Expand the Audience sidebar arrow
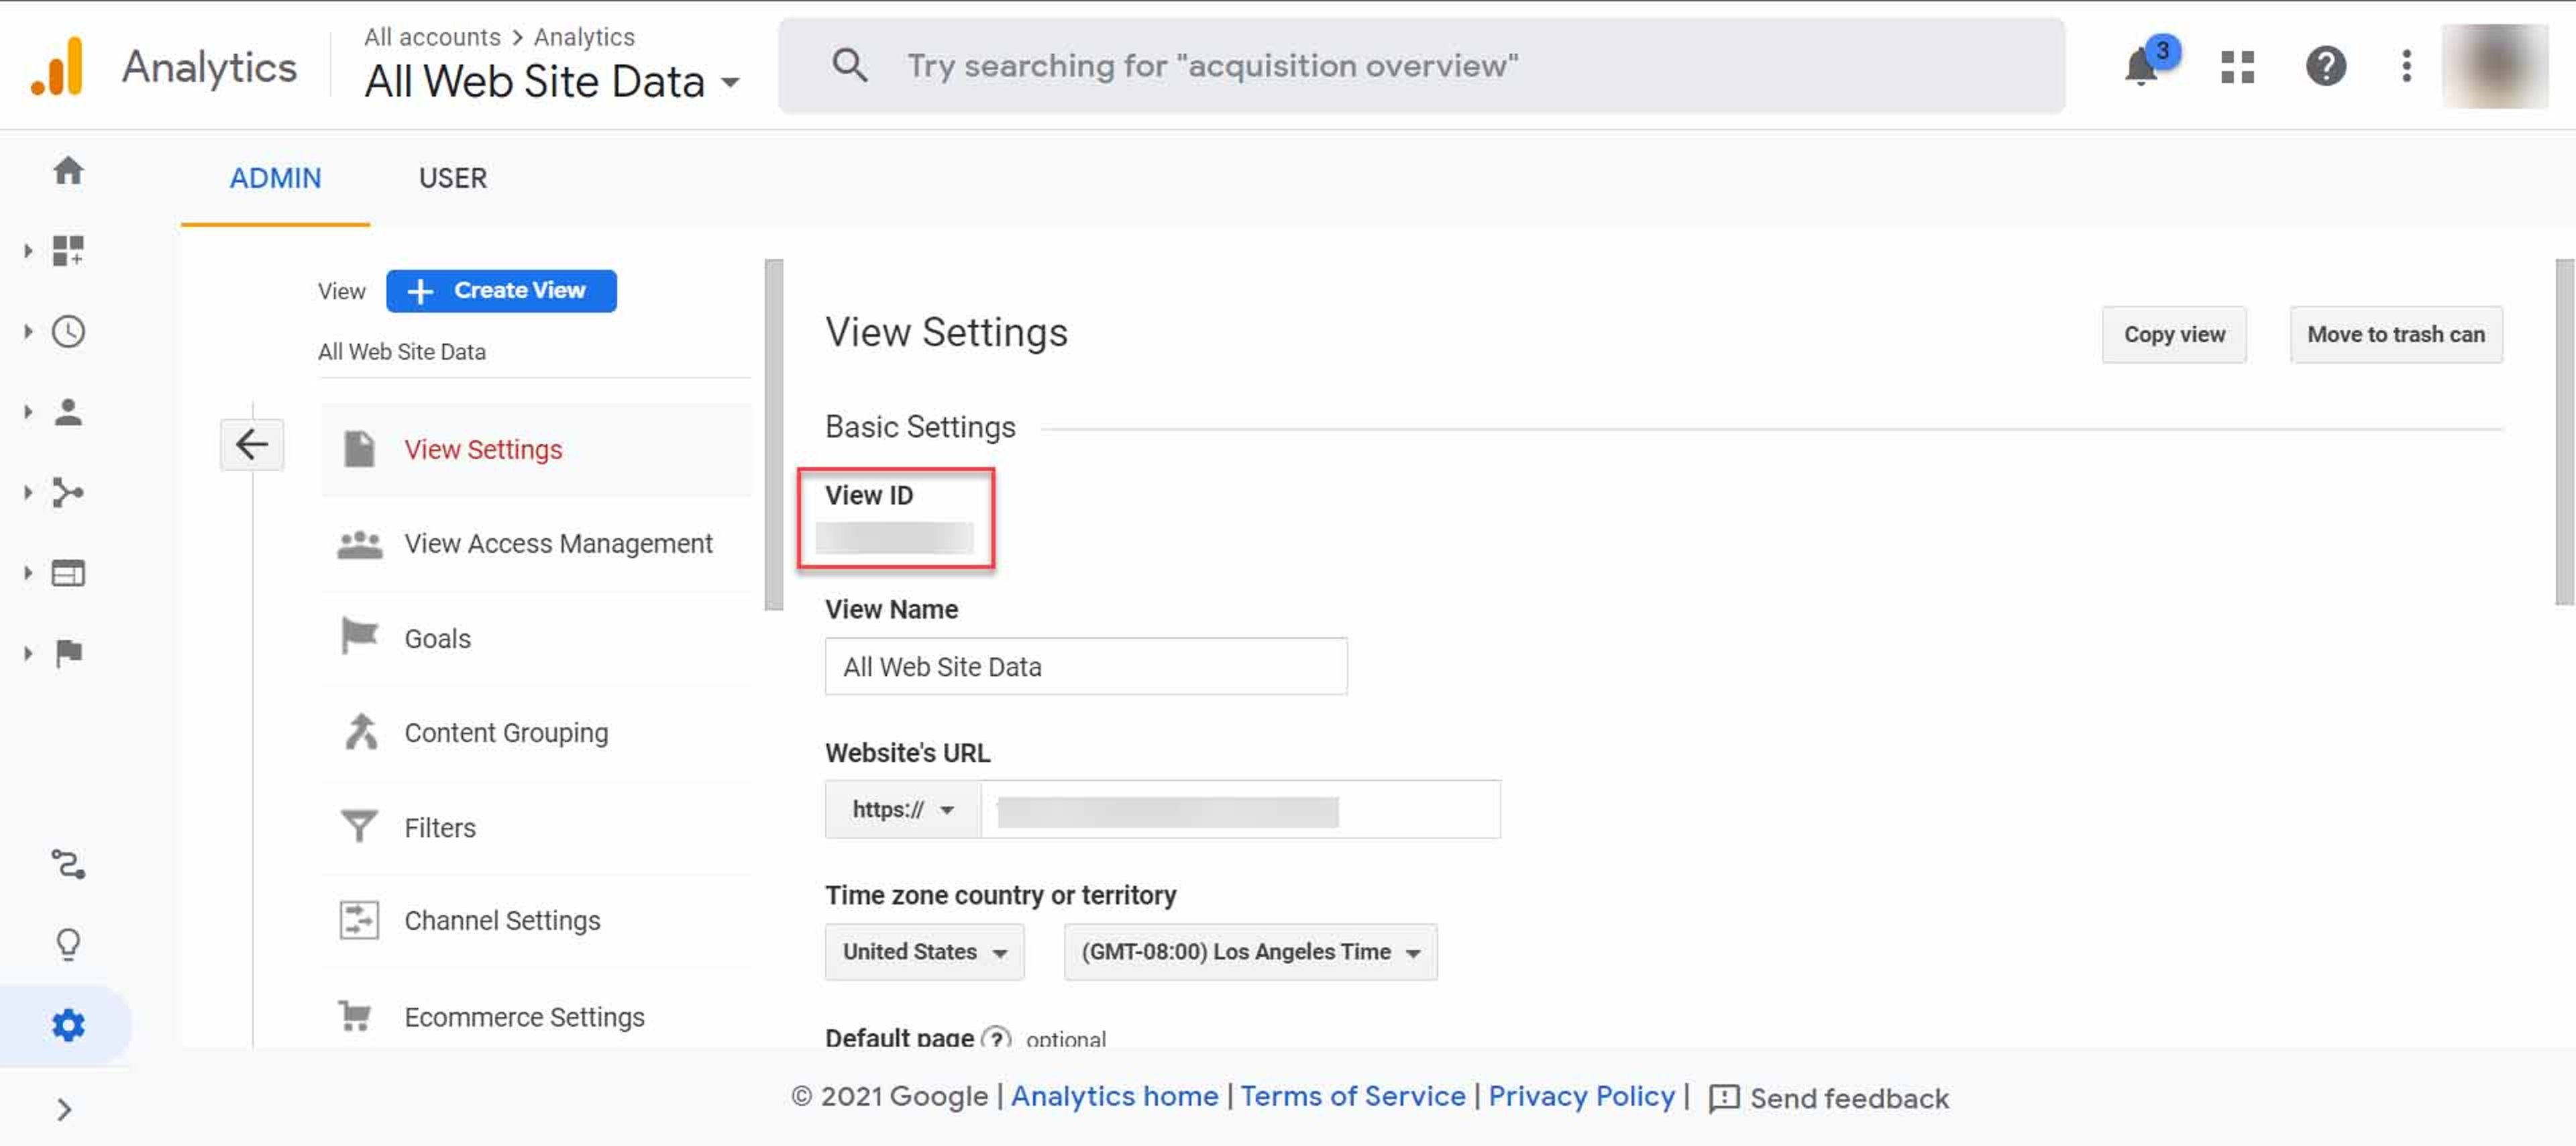This screenshot has height=1146, width=2576. click(x=28, y=412)
